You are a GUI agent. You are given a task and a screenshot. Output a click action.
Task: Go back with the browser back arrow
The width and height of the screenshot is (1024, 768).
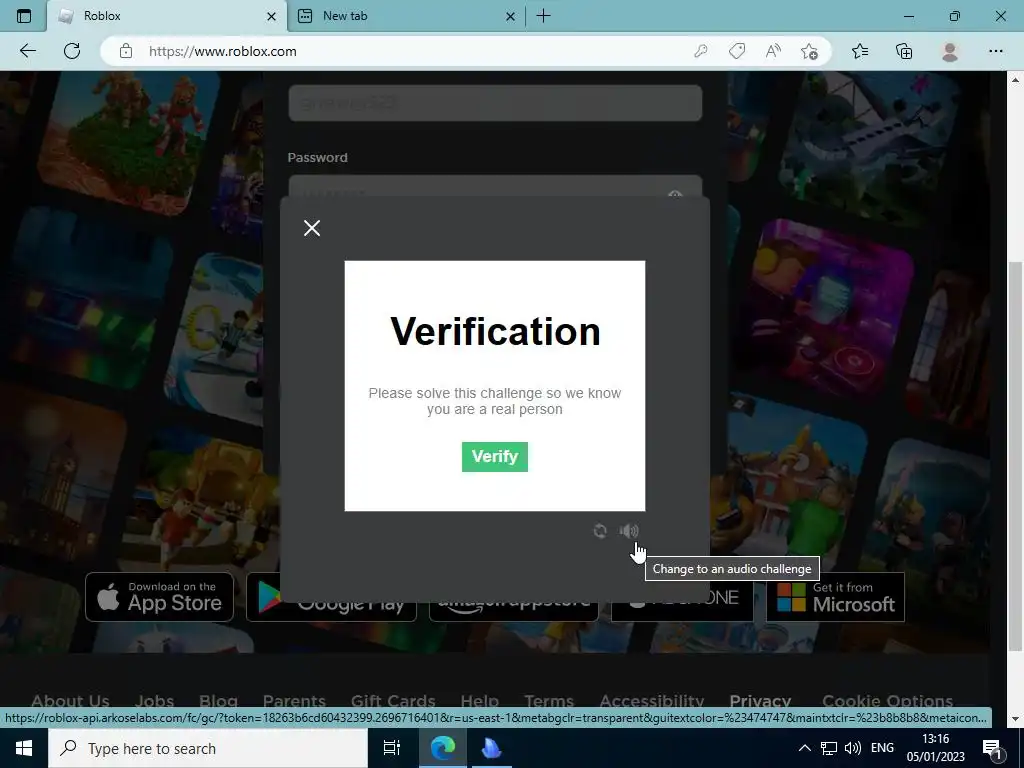27,51
